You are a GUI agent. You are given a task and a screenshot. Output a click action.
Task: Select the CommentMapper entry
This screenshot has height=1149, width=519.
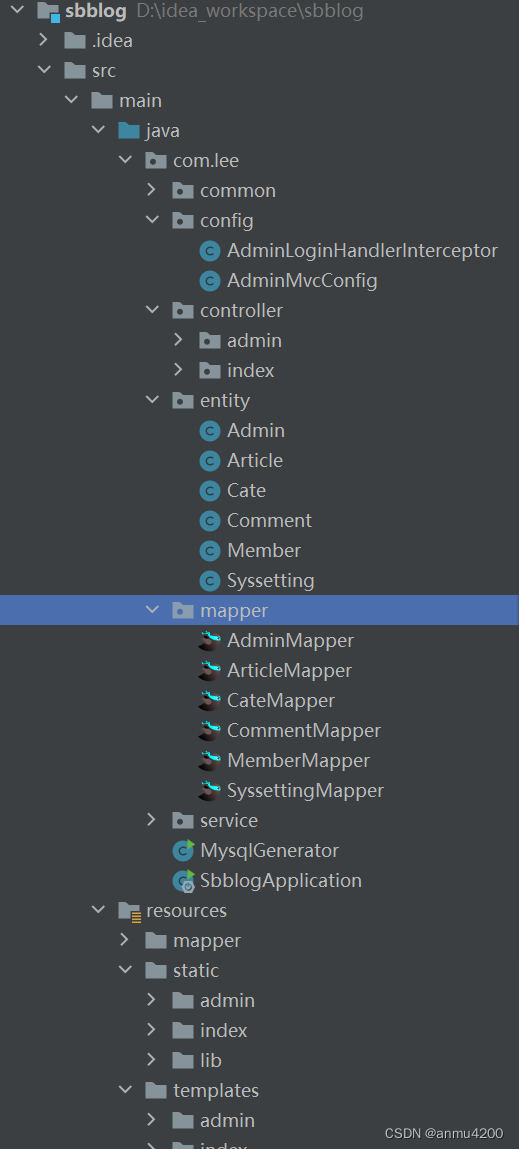coord(303,731)
